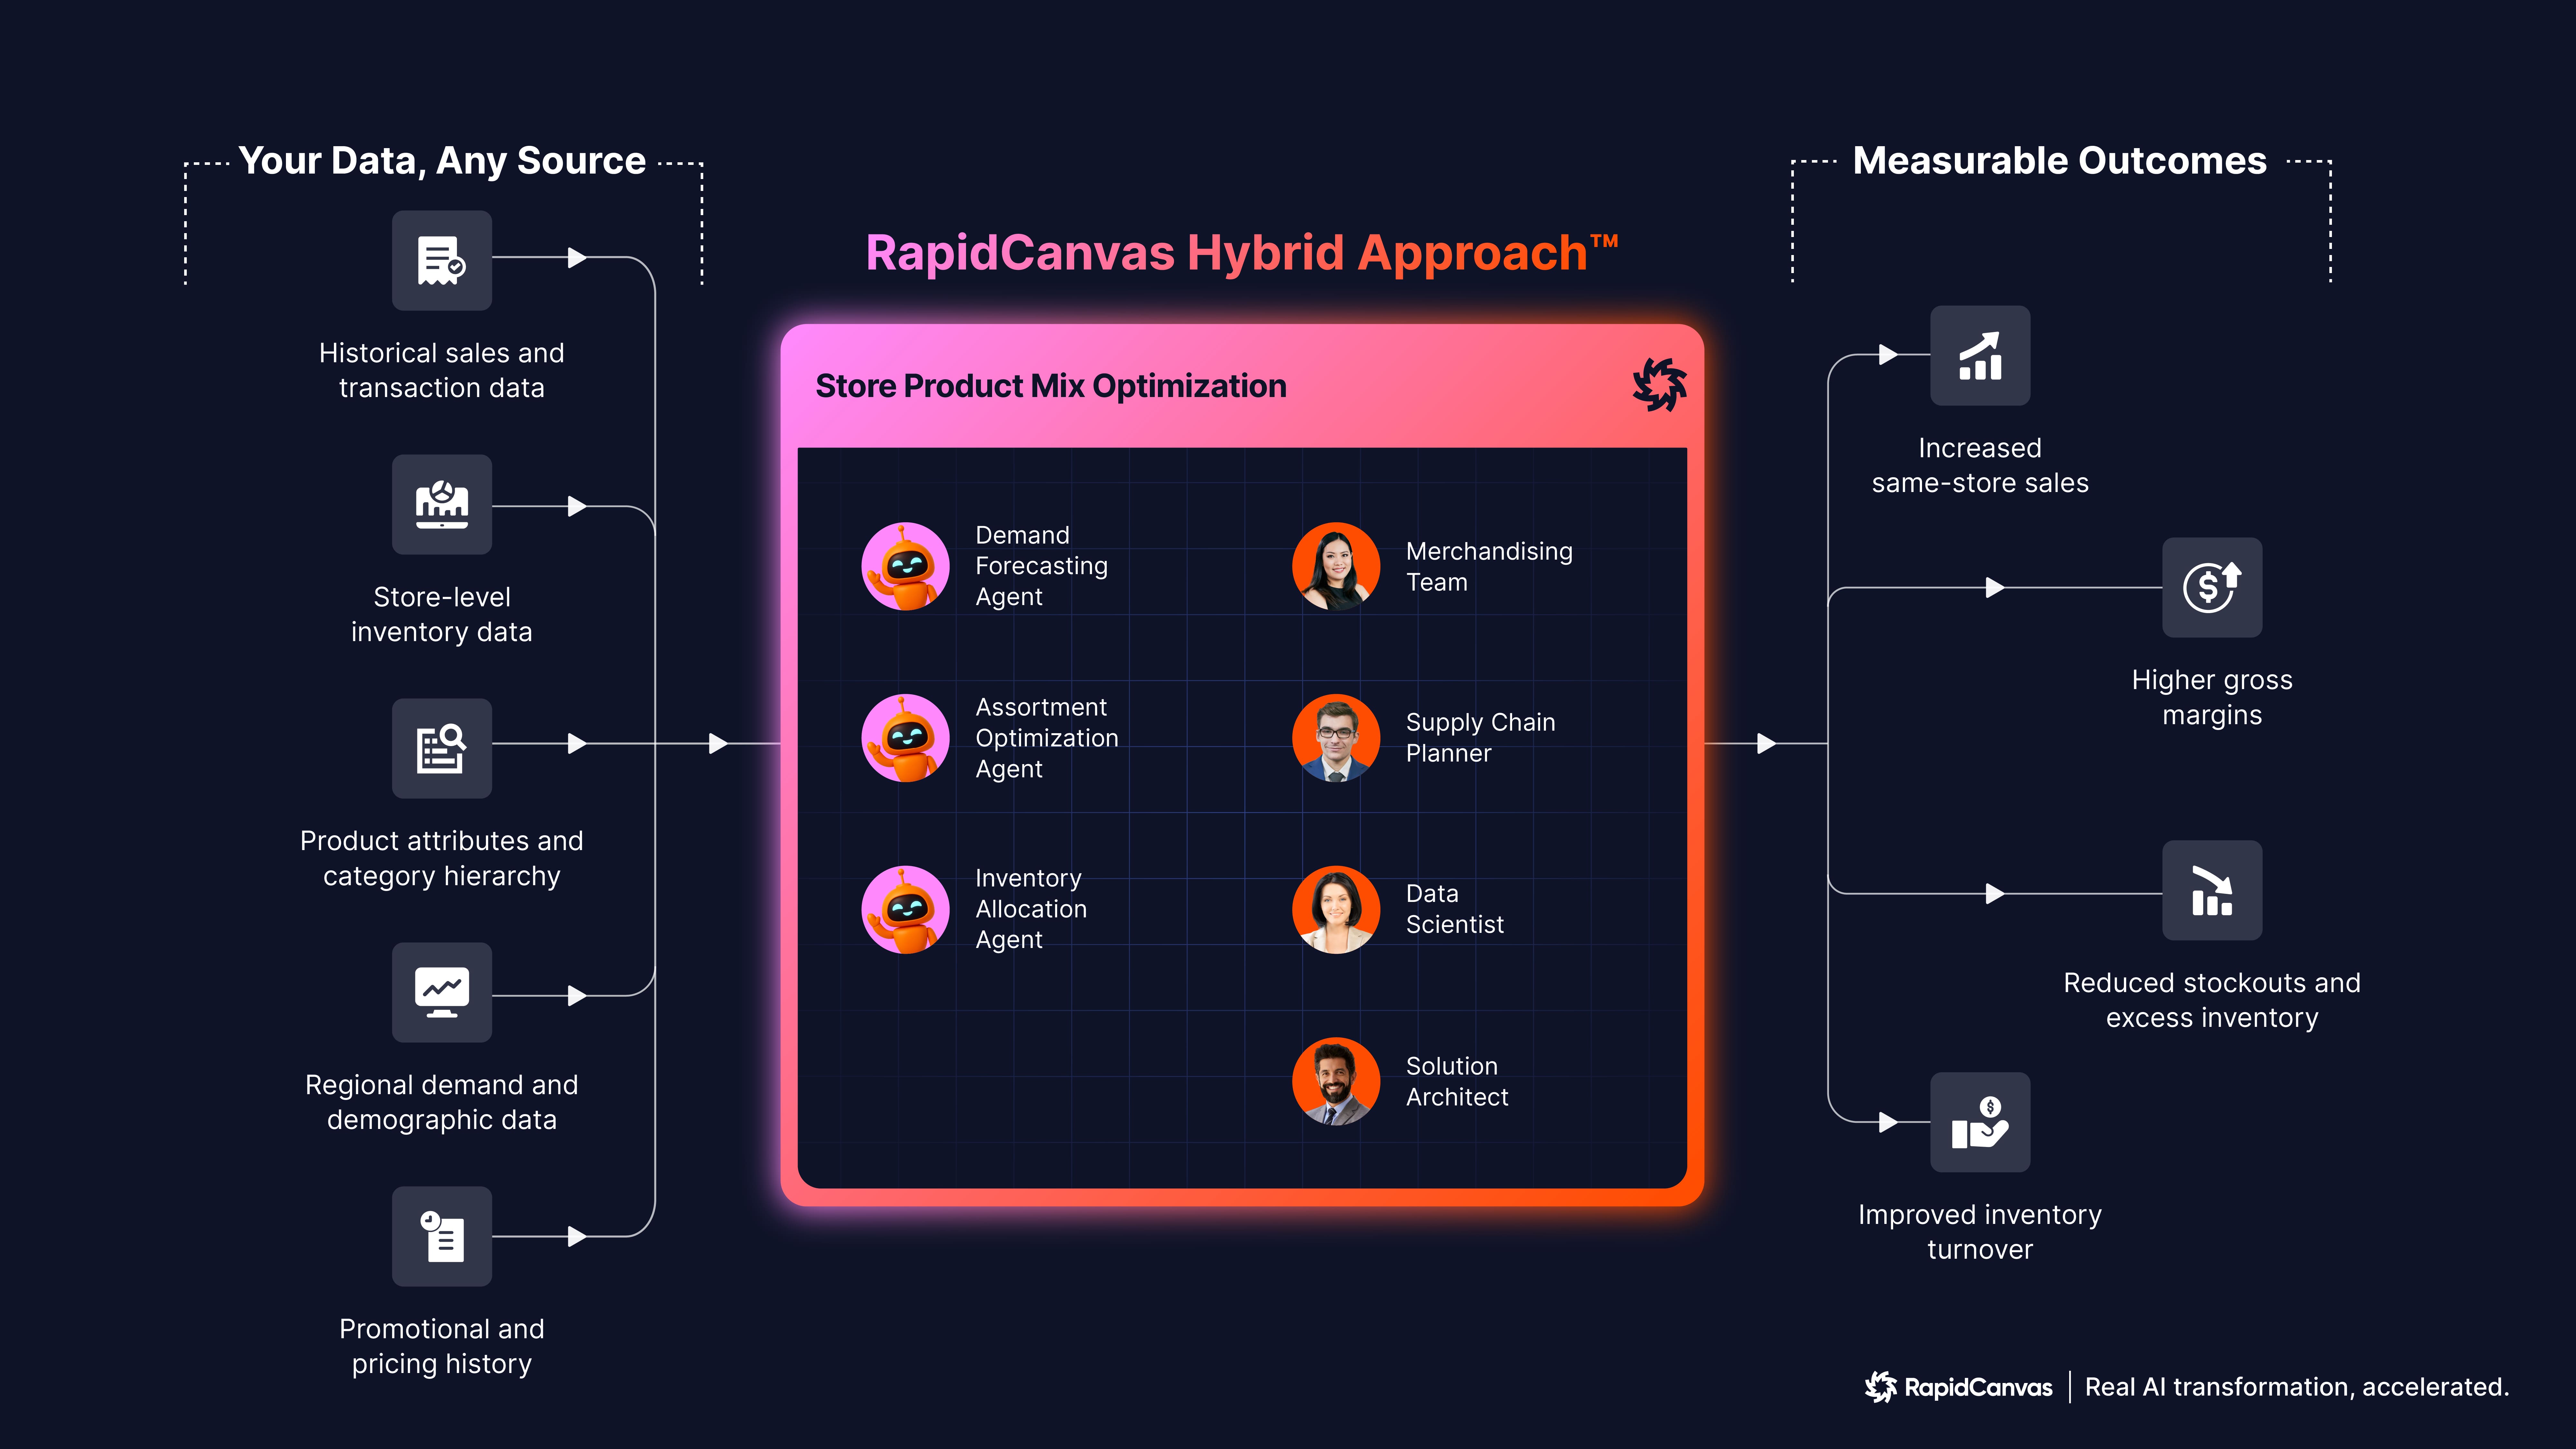The height and width of the screenshot is (1449, 2576).
Task: Select the Store-level inventory data icon
Action: click(441, 505)
